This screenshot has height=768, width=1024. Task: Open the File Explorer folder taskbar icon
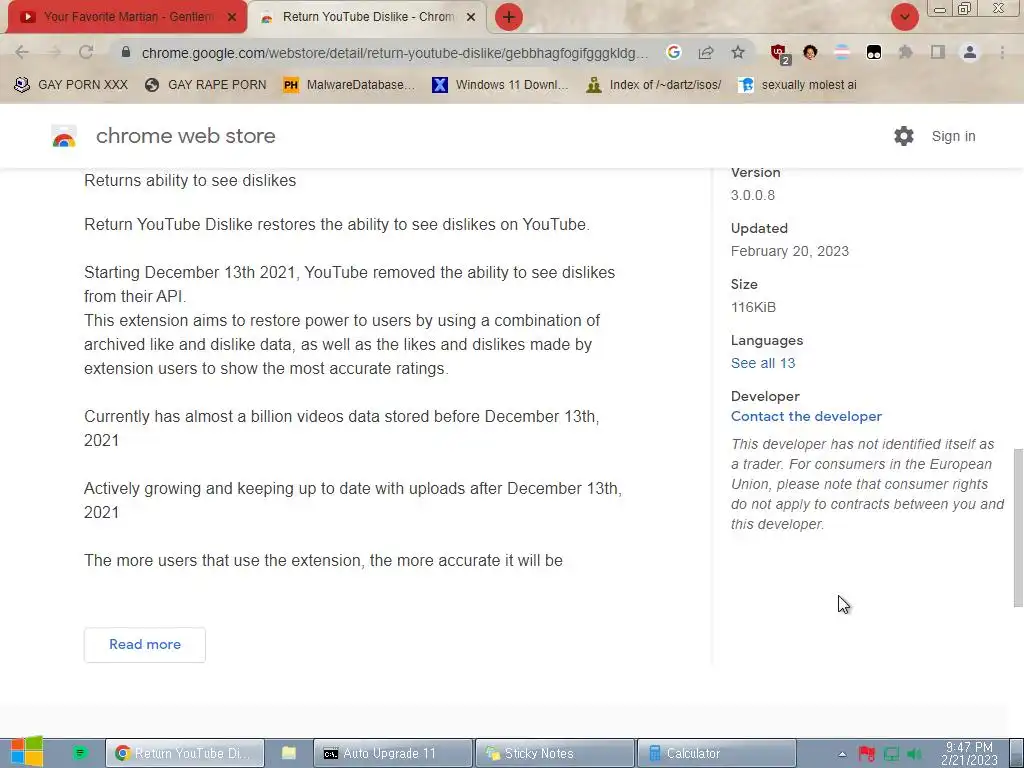(289, 753)
